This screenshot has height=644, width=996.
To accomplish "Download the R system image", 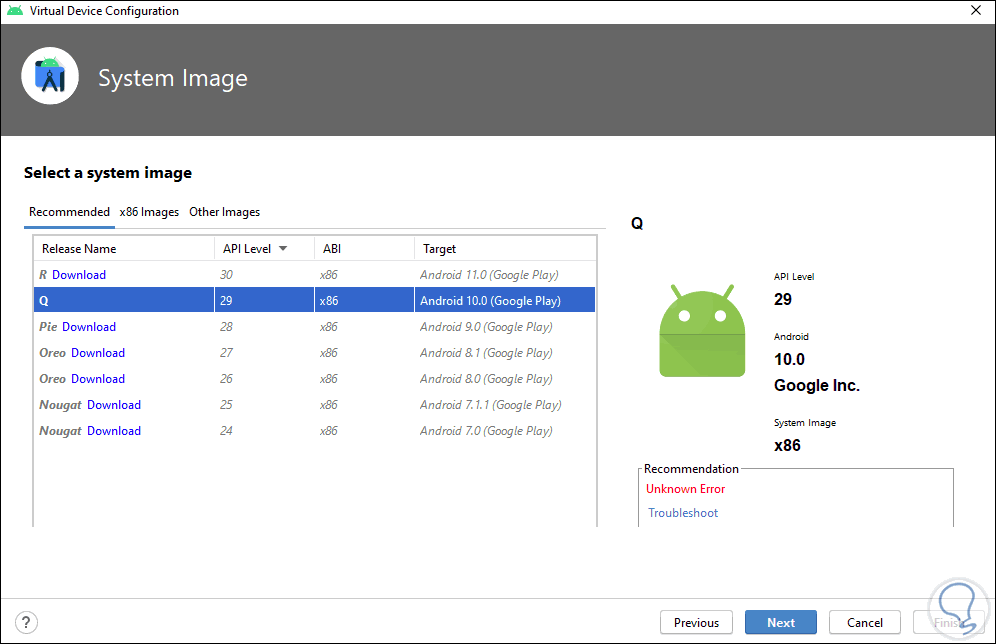I will click(79, 275).
